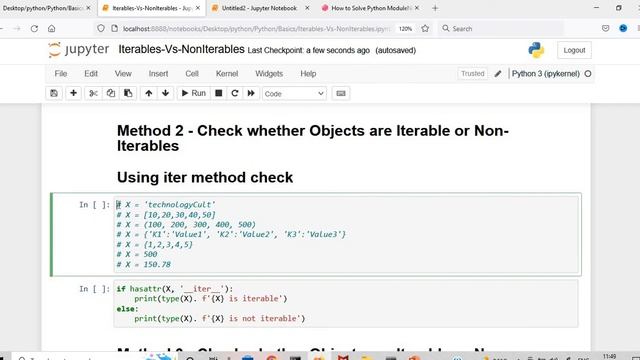Image resolution: width=640 pixels, height=360 pixels.
Task: Rename notebook title Iterables-Vs-NonIterables
Action: pos(181,49)
